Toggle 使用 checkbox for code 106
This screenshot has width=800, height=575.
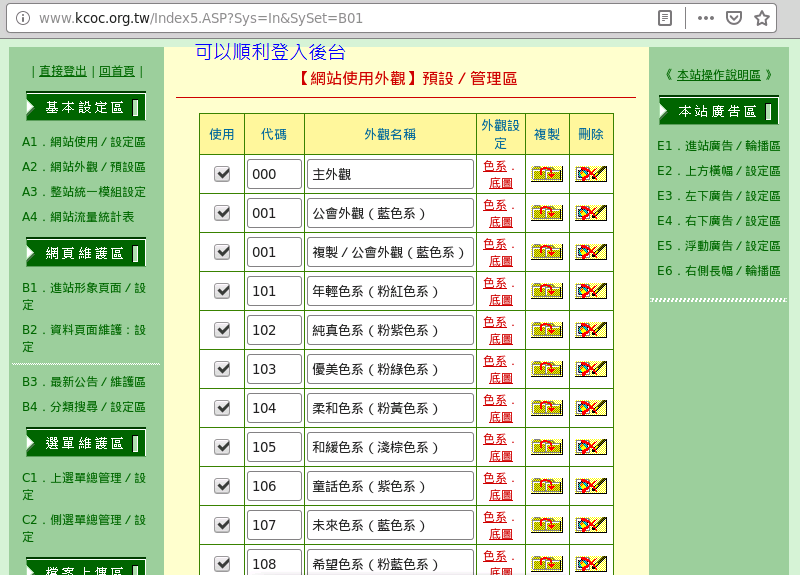pyautogui.click(x=222, y=486)
